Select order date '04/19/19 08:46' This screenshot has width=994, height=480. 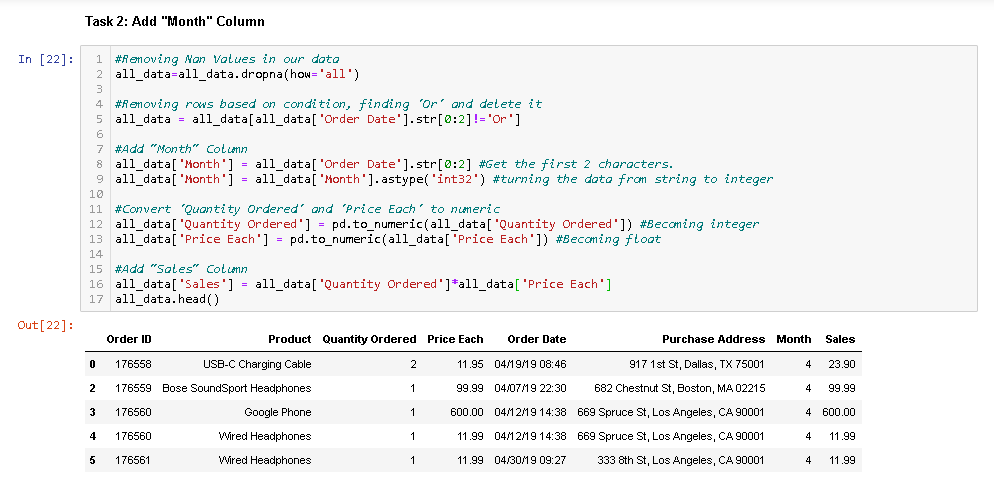[530, 364]
